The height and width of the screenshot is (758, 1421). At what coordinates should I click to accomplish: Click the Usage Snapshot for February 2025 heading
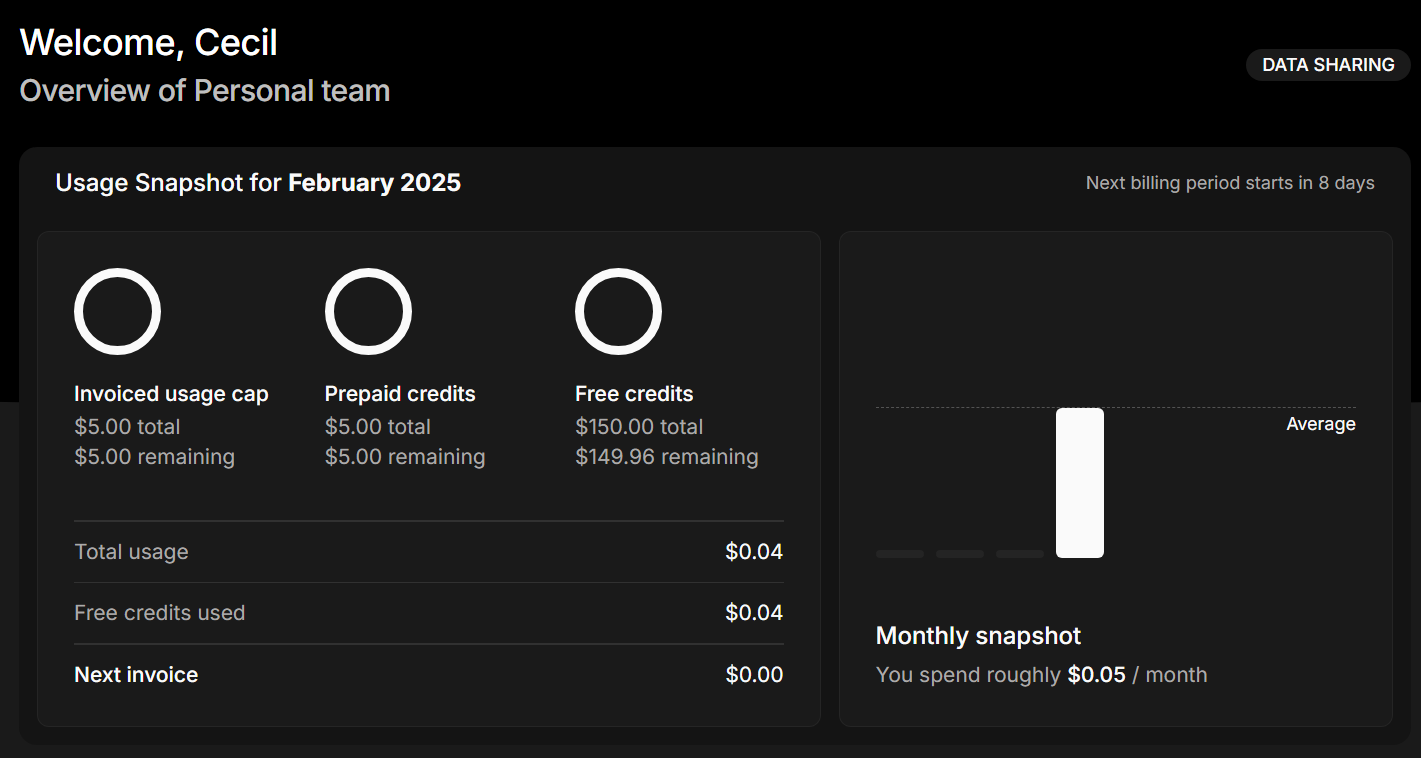pyautogui.click(x=258, y=183)
